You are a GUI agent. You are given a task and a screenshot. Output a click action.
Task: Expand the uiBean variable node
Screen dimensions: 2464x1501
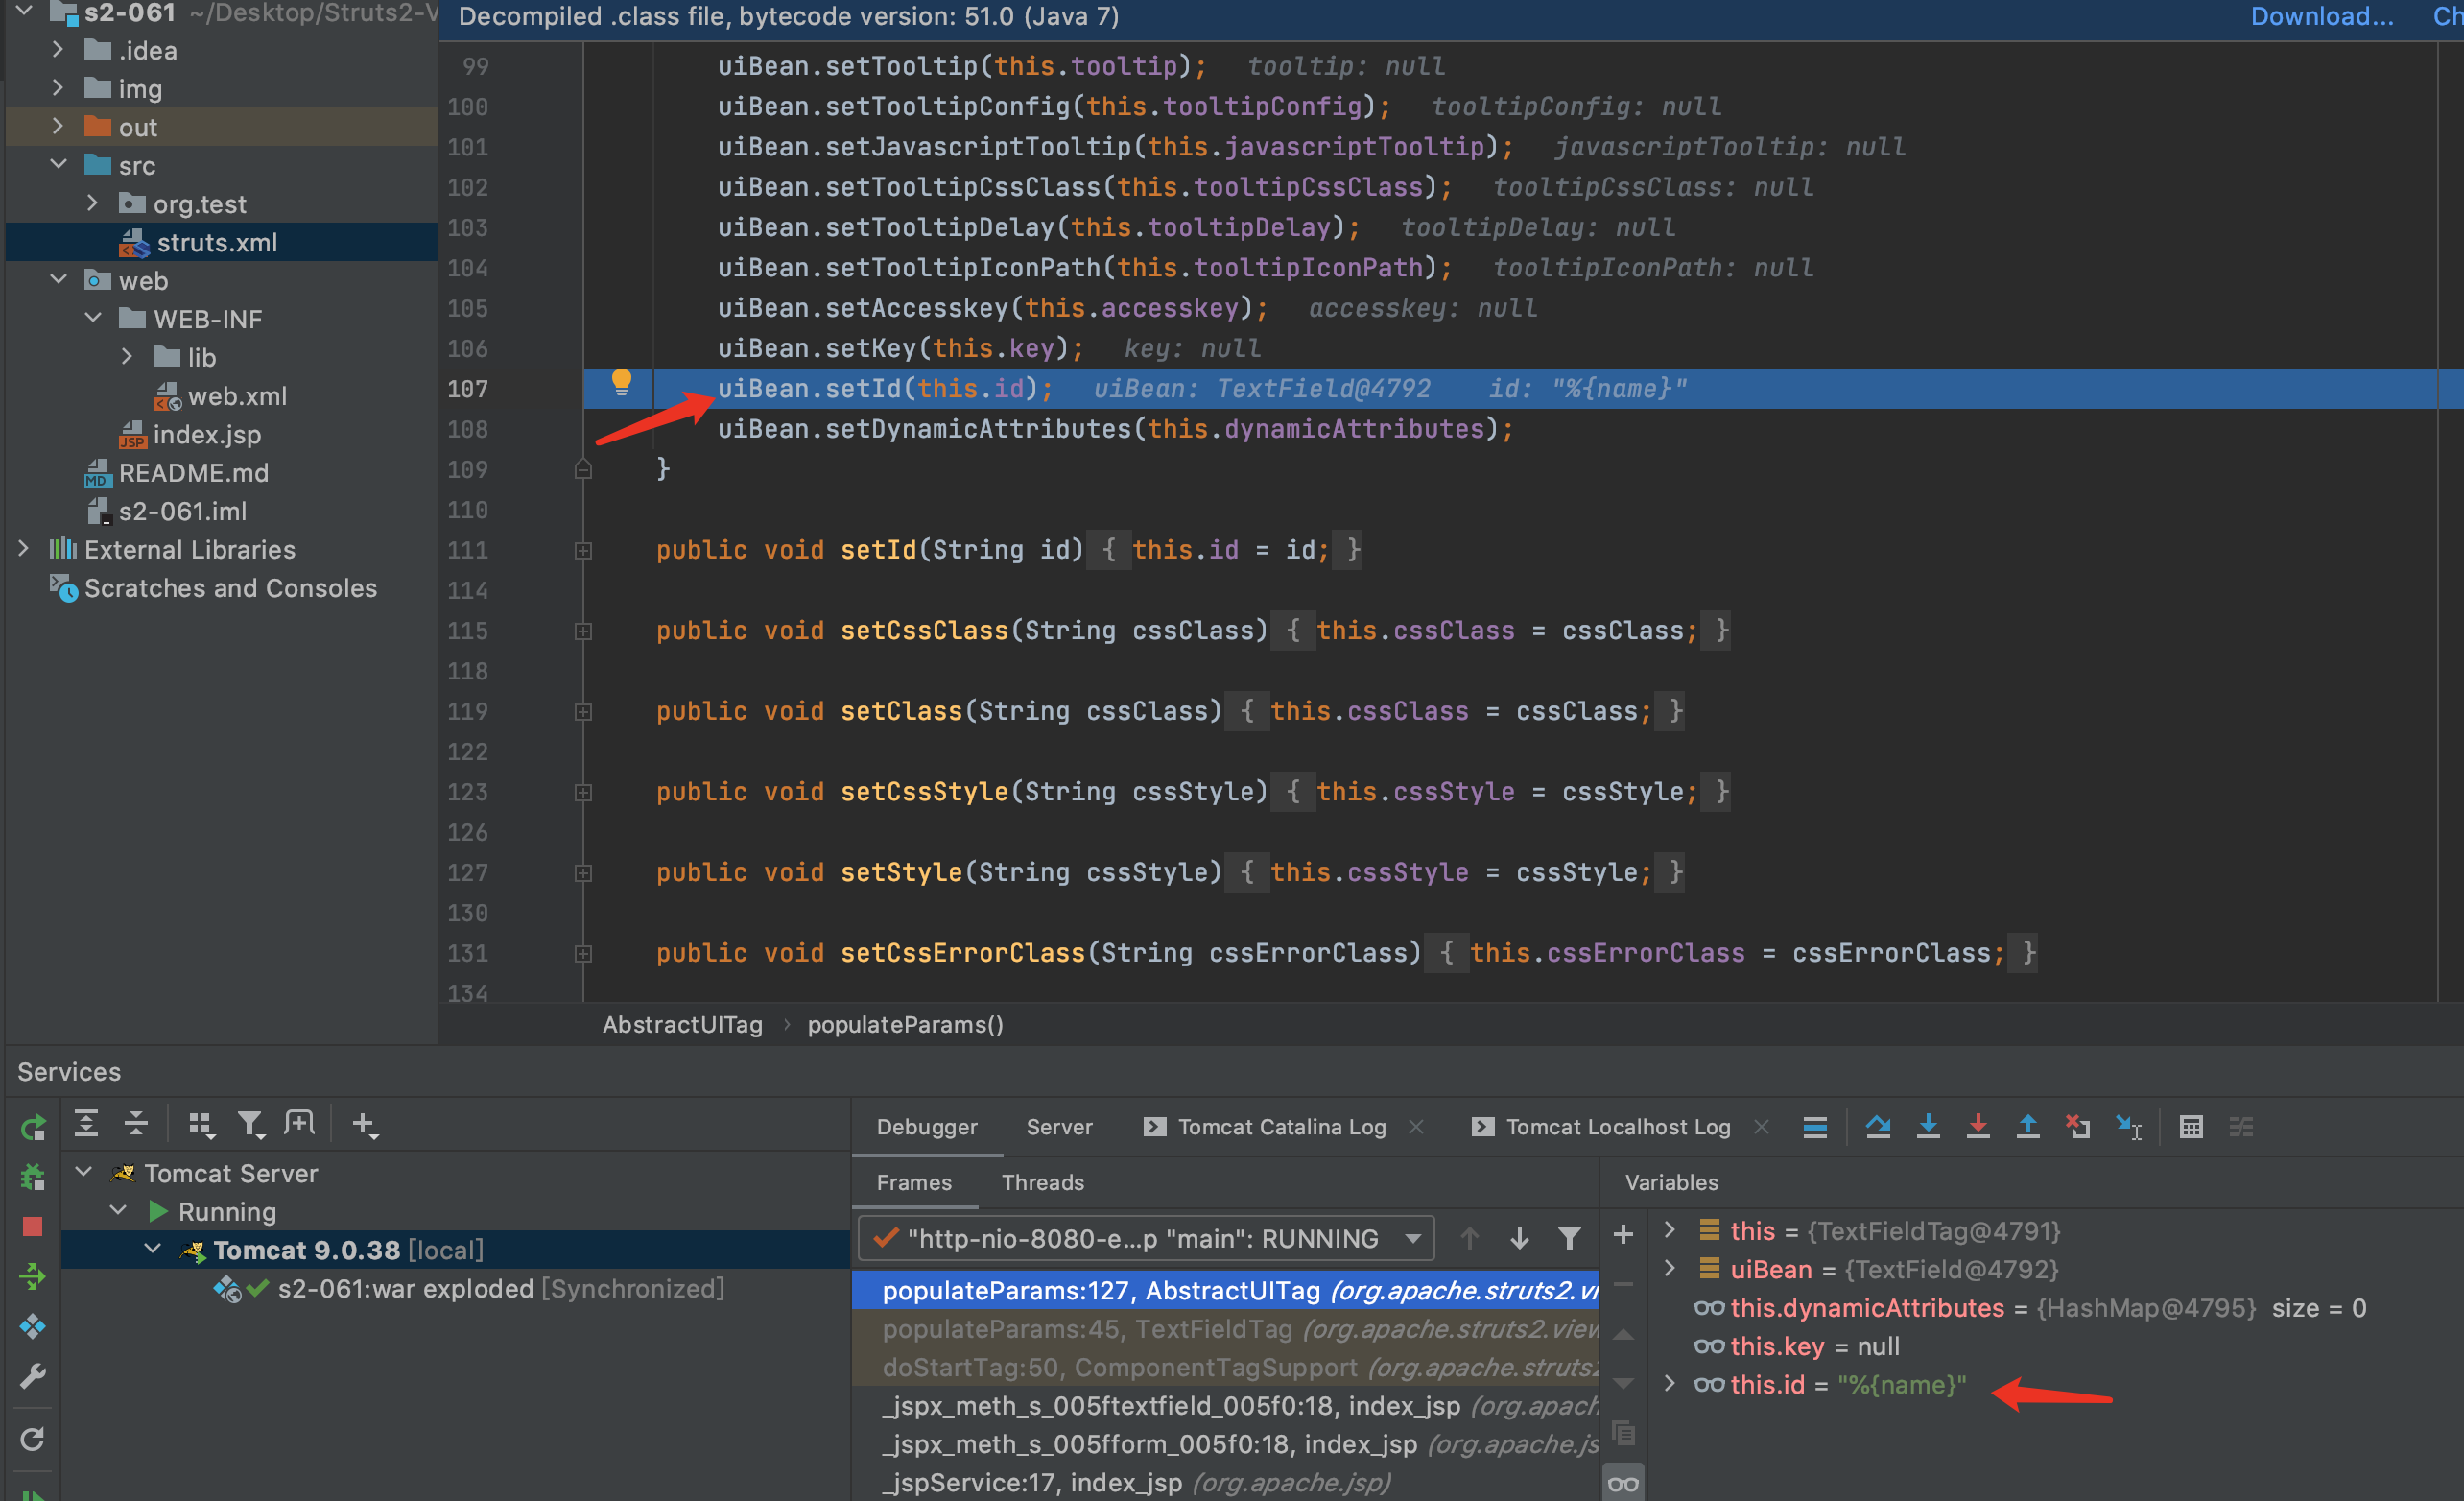pos(1669,1268)
